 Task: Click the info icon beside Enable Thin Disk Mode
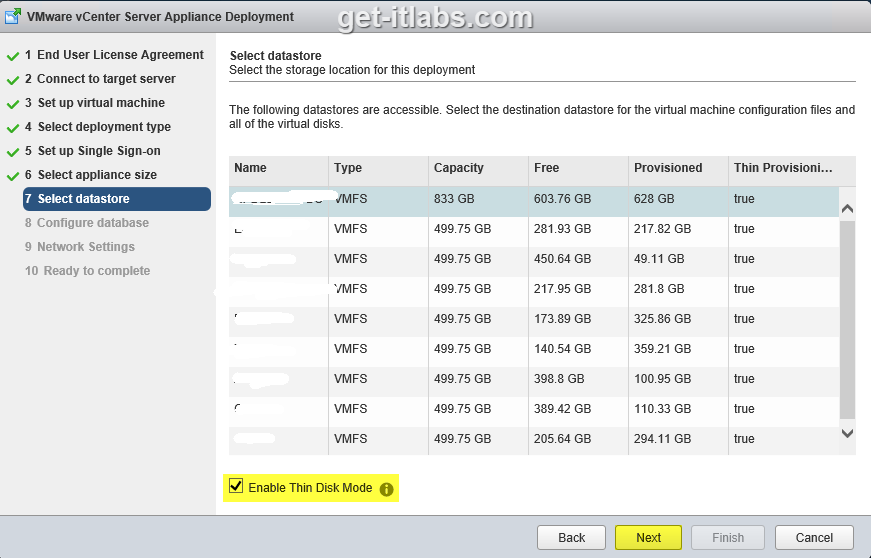tap(386, 488)
